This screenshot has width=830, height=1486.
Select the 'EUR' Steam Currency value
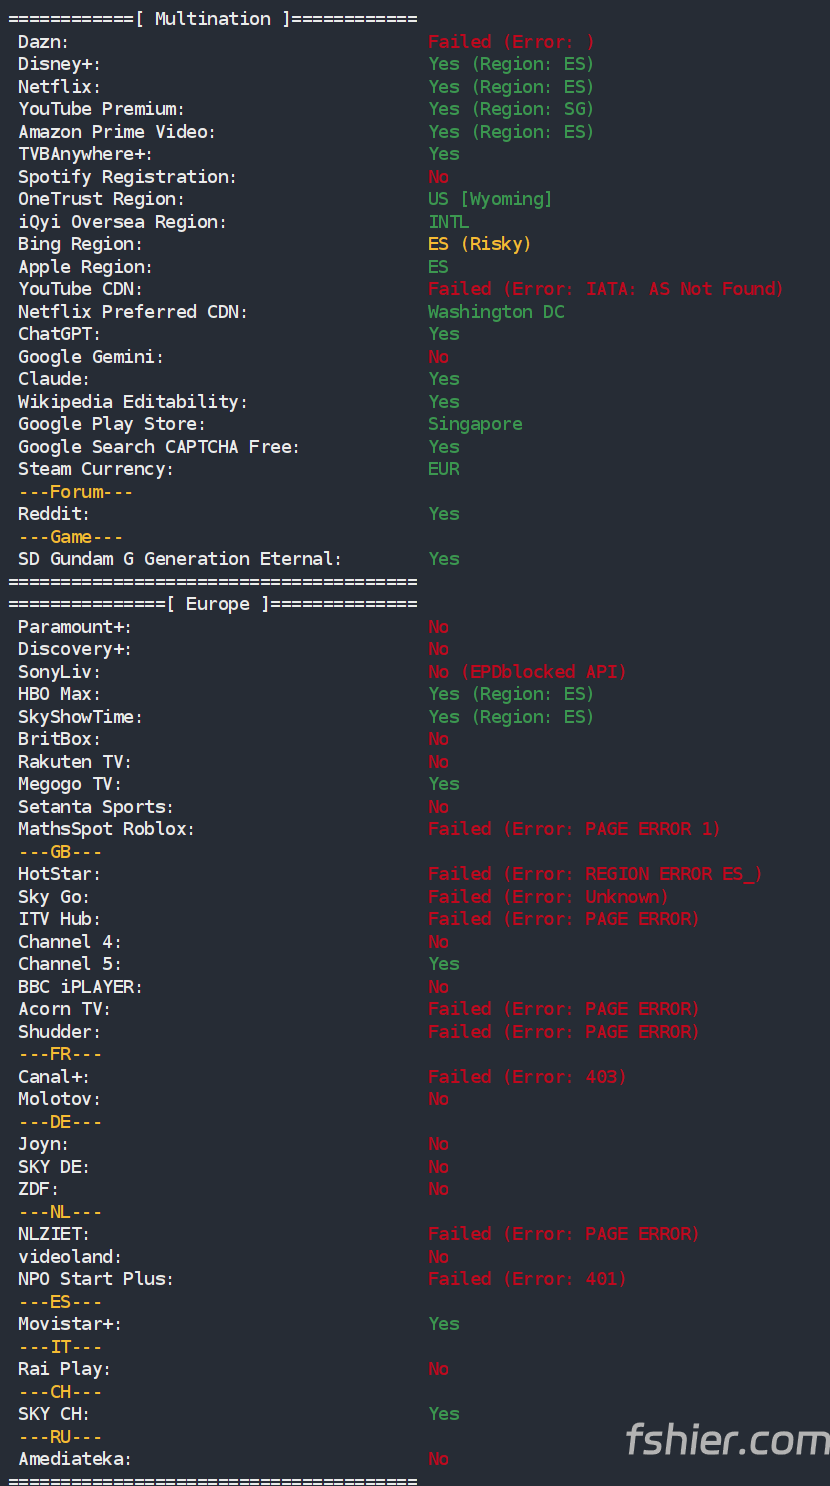click(444, 469)
